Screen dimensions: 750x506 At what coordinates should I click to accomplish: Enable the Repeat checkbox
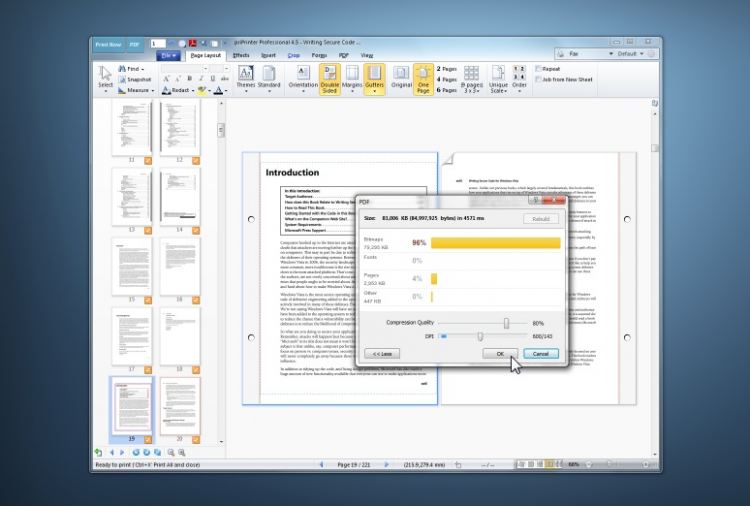click(538, 69)
